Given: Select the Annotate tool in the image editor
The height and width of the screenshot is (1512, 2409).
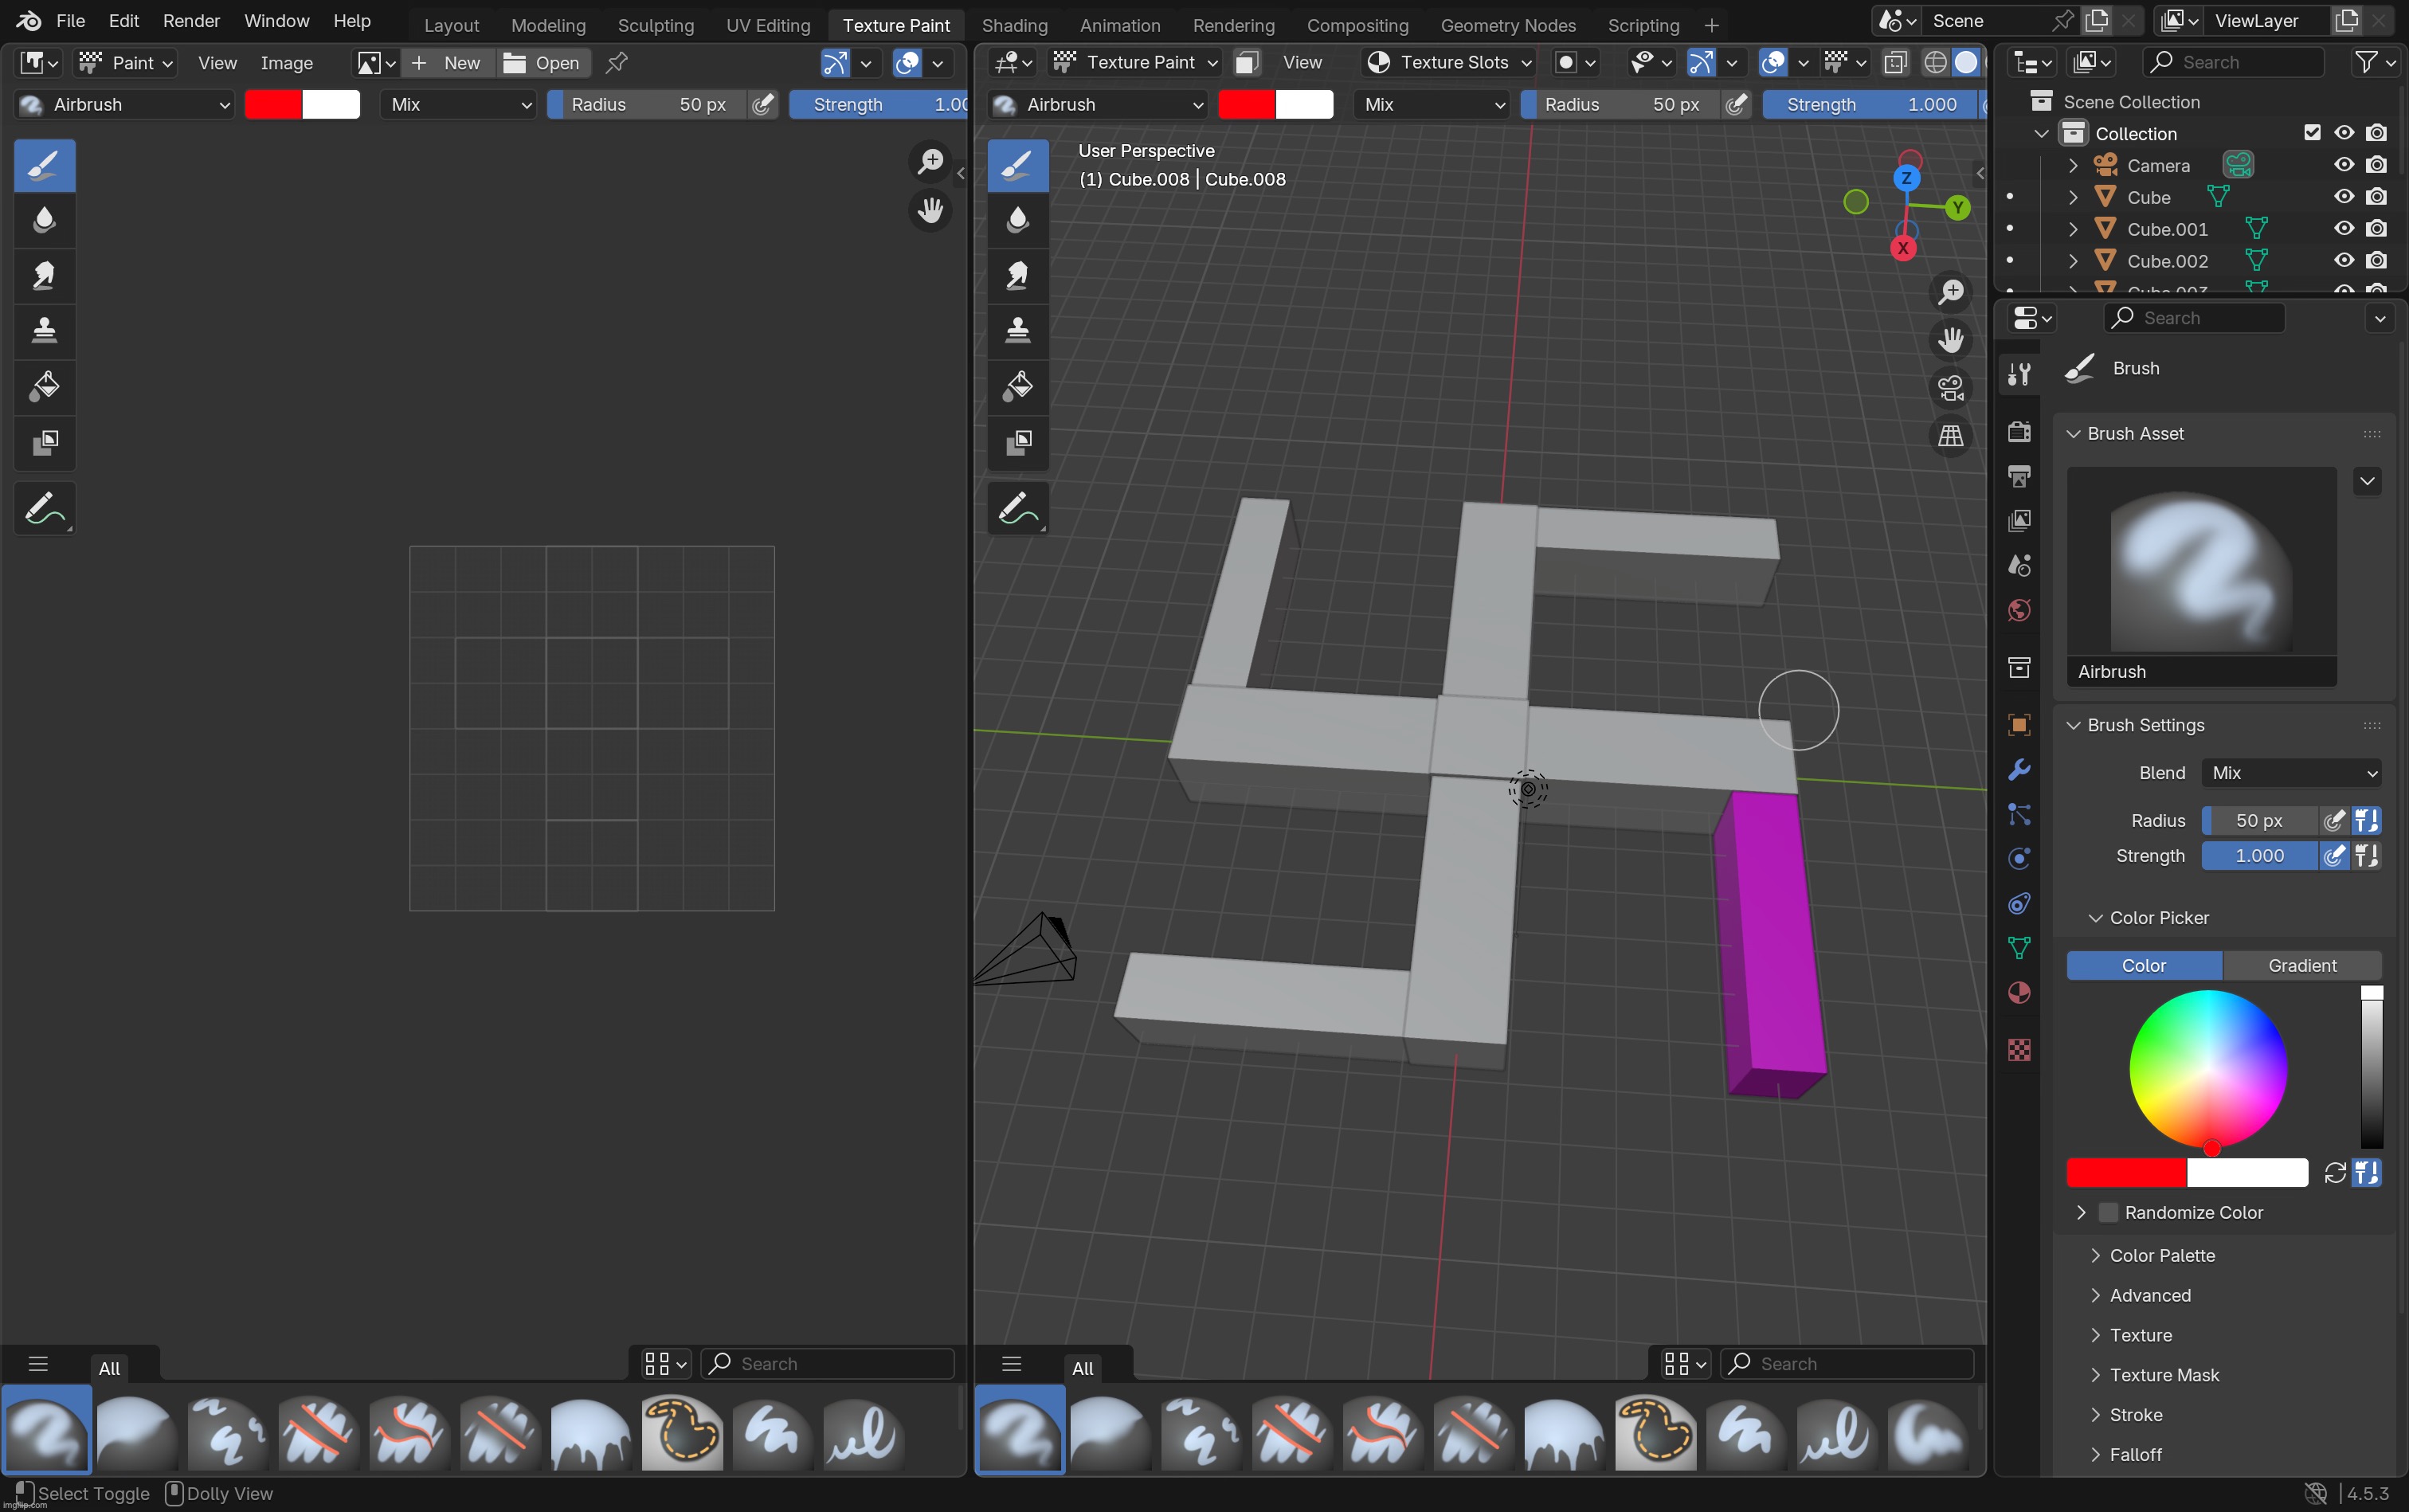Looking at the screenshot, I should (44, 508).
